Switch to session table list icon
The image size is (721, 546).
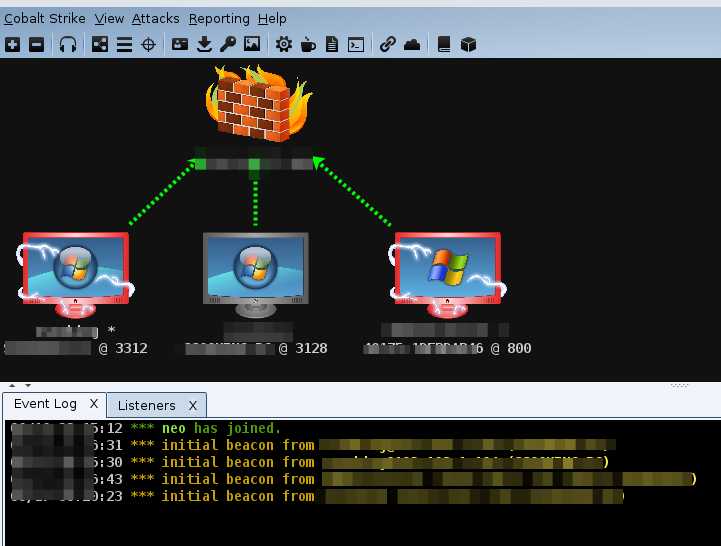[x=124, y=45]
